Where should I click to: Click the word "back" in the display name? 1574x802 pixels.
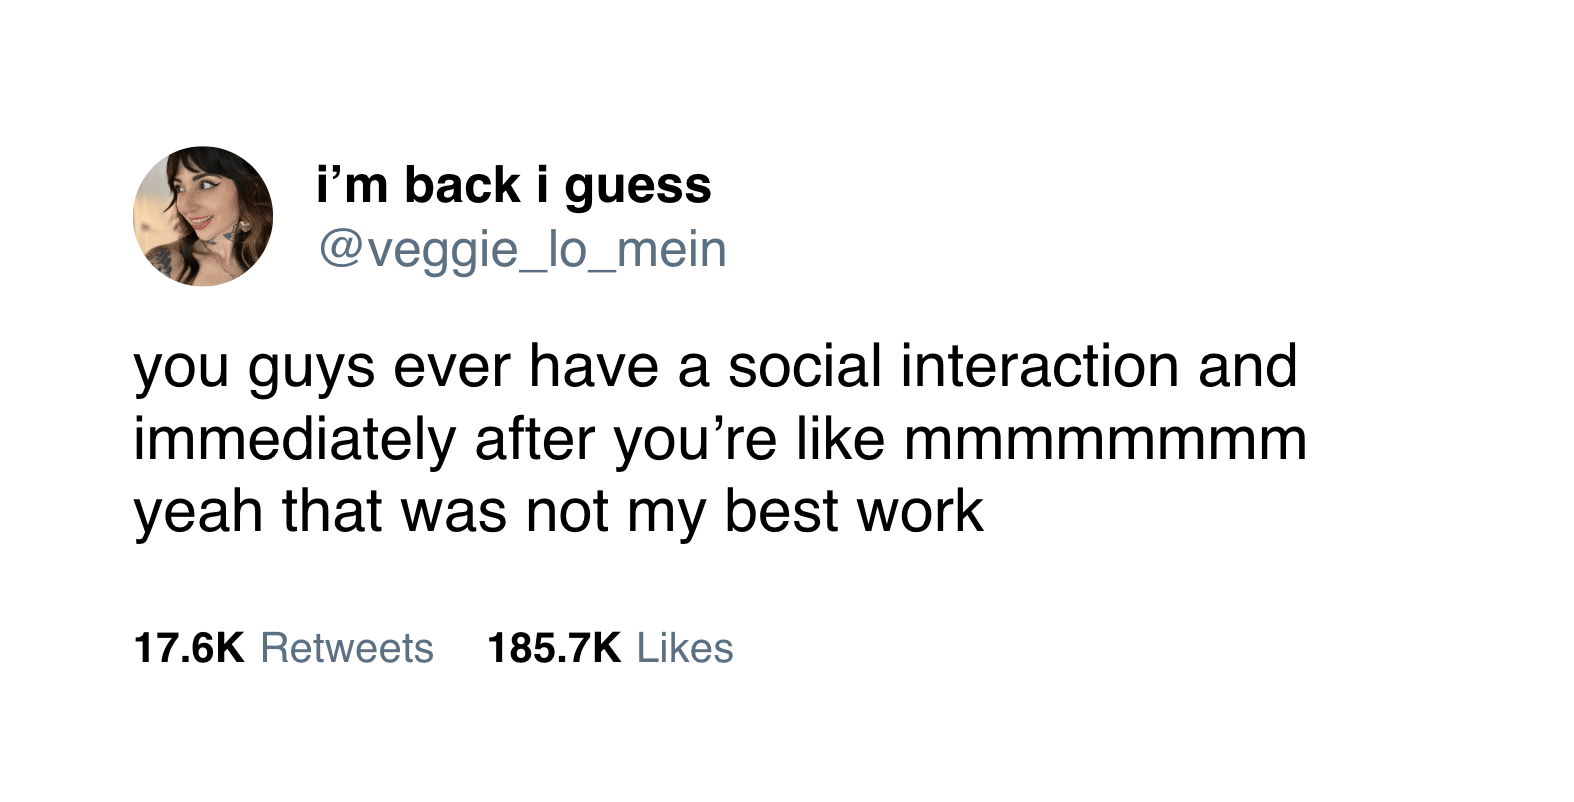point(463,186)
